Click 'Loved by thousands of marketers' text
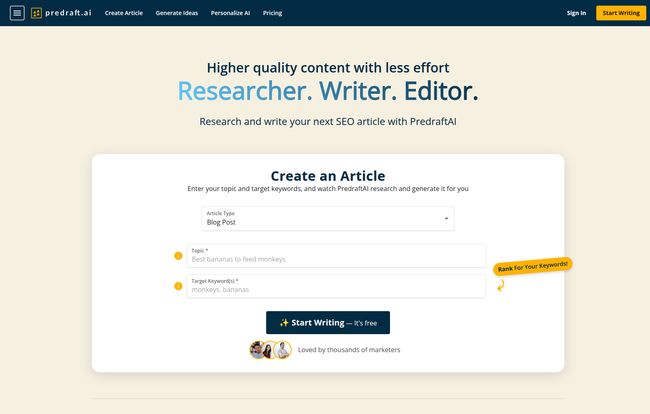The width and height of the screenshot is (650, 414). (349, 350)
